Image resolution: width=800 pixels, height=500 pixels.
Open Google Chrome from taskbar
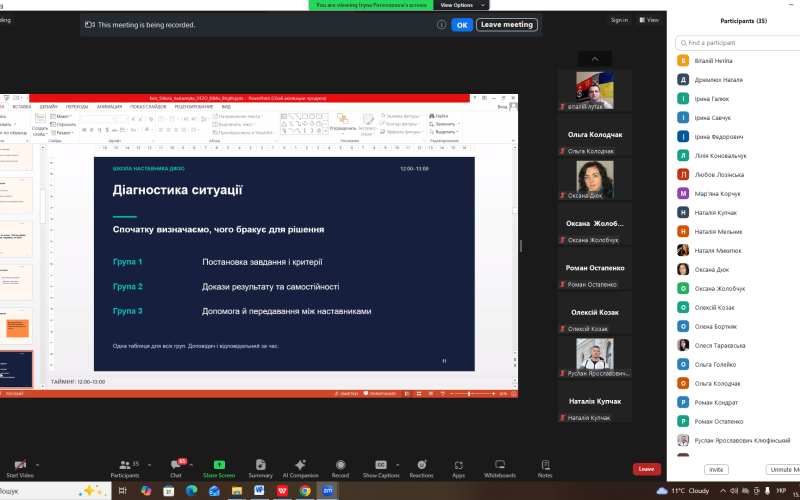click(x=305, y=491)
